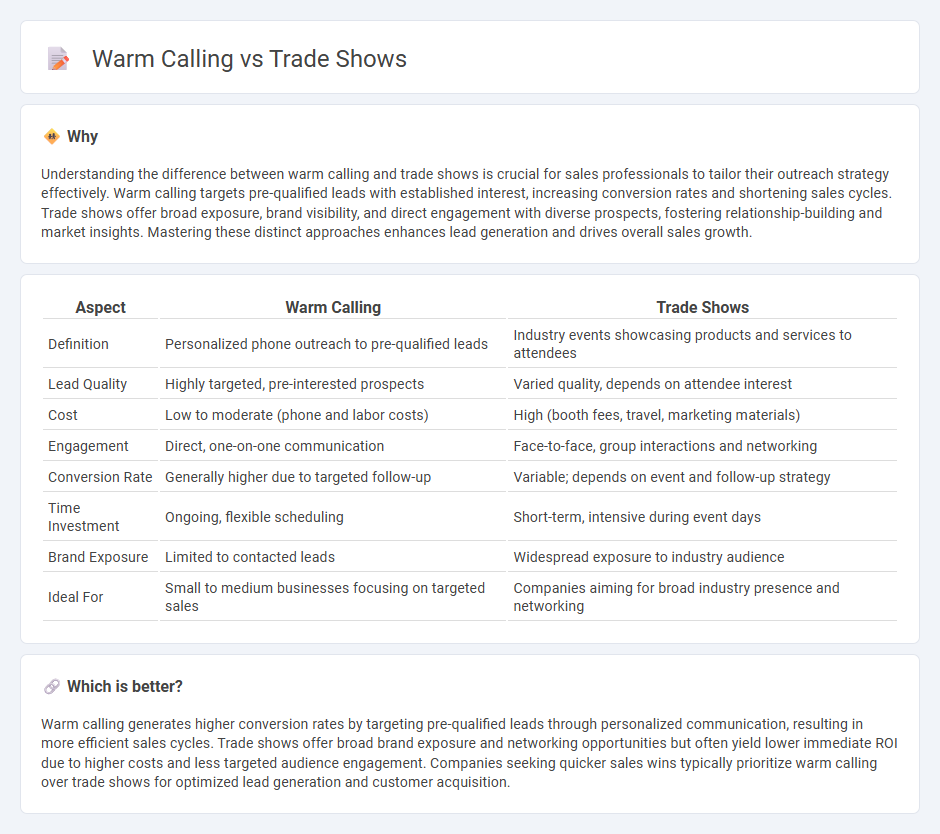Select the 'Warm Calling' column header
This screenshot has height=834, width=940.
tap(333, 308)
